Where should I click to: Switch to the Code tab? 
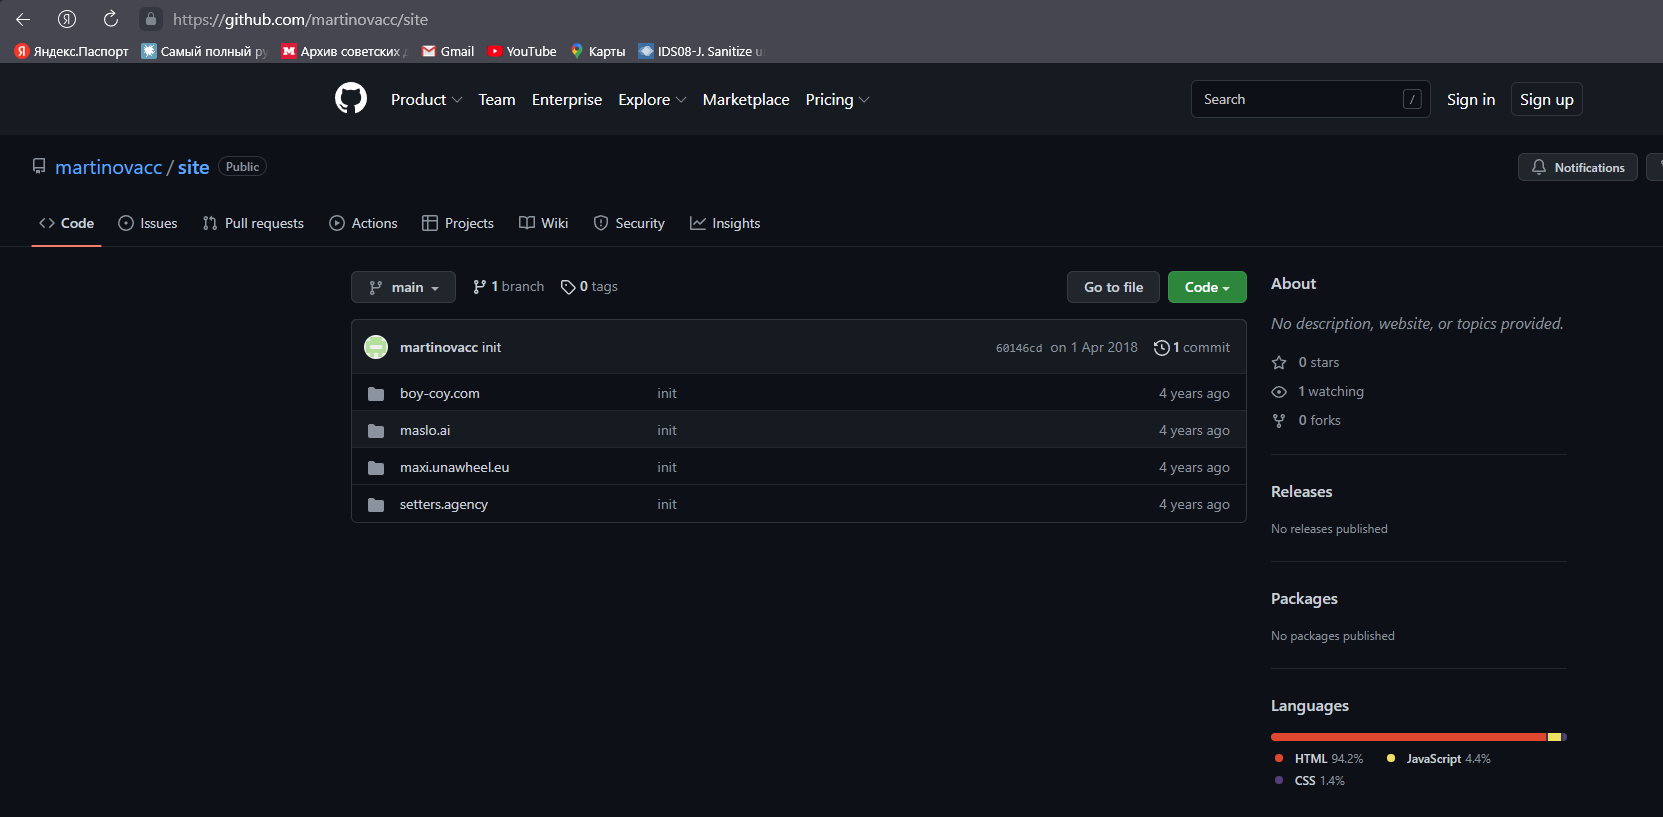coord(66,223)
